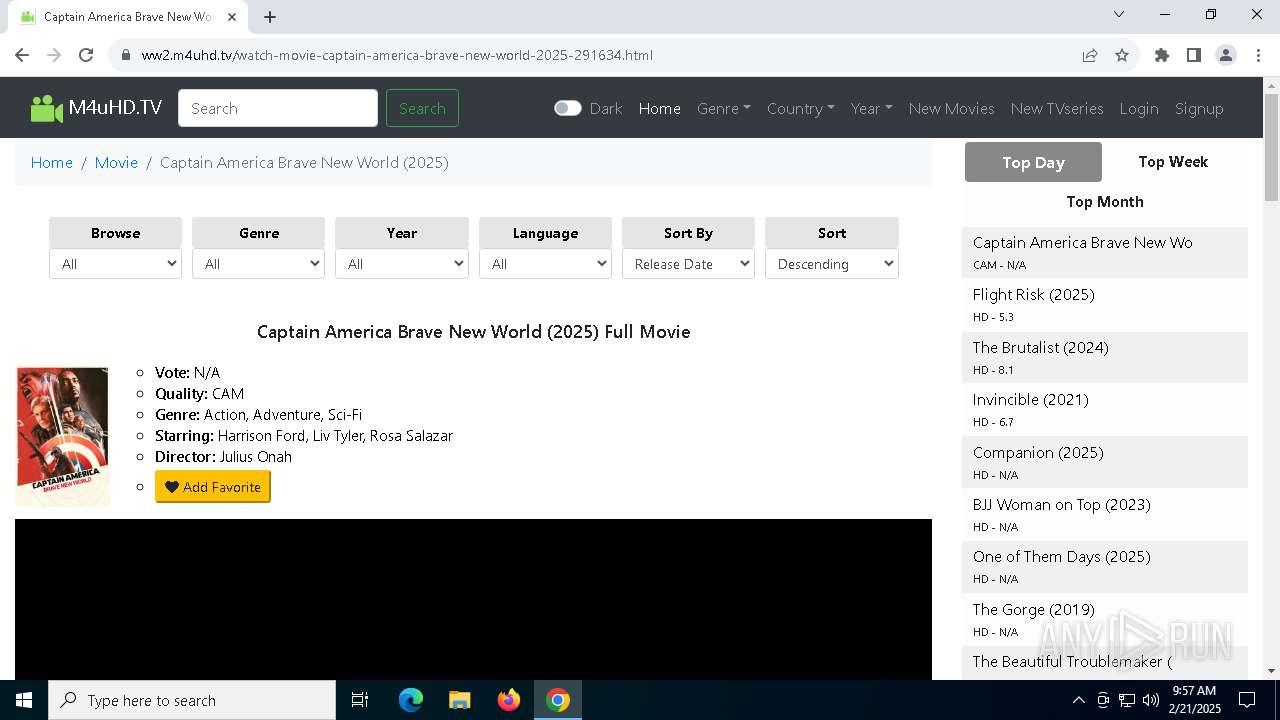The image size is (1280, 720).
Task: Open the Windows Start menu
Action: 24,700
